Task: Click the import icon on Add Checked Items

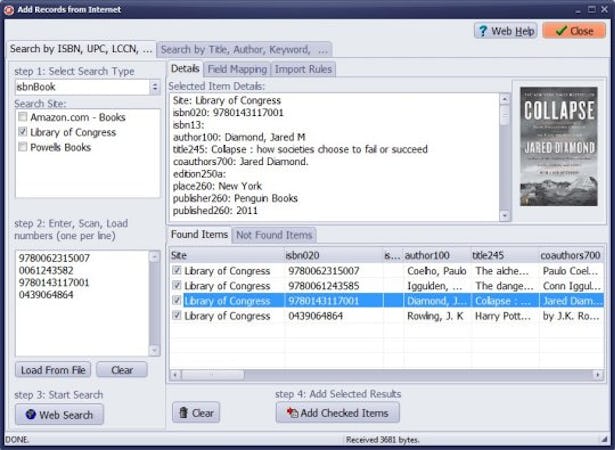Action: [x=292, y=412]
